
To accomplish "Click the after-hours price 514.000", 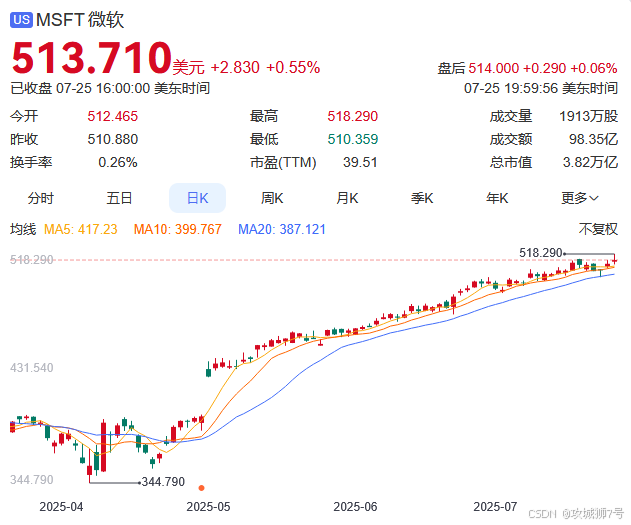I will pos(493,68).
